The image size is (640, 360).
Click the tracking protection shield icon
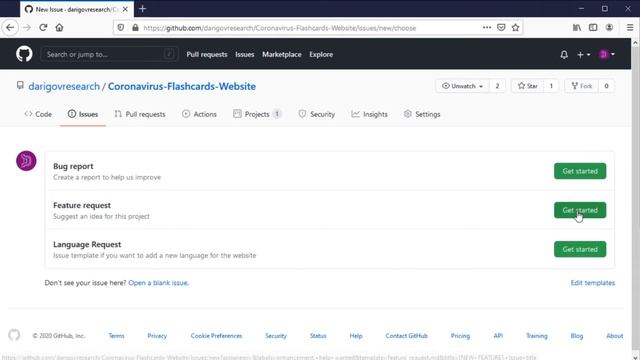click(x=121, y=28)
